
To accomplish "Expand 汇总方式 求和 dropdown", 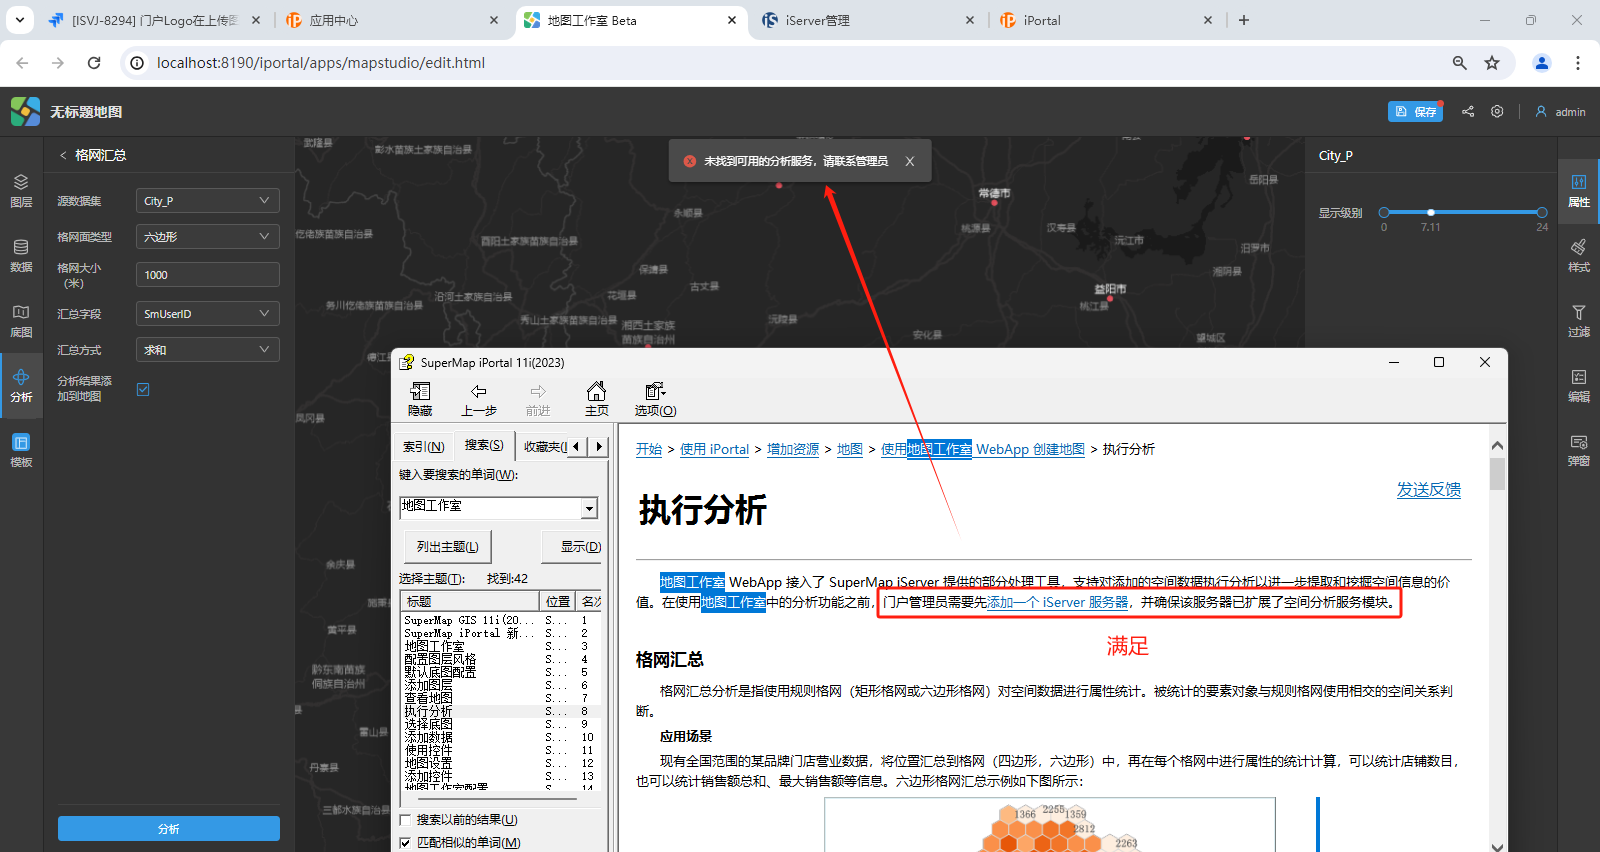I will click(208, 350).
